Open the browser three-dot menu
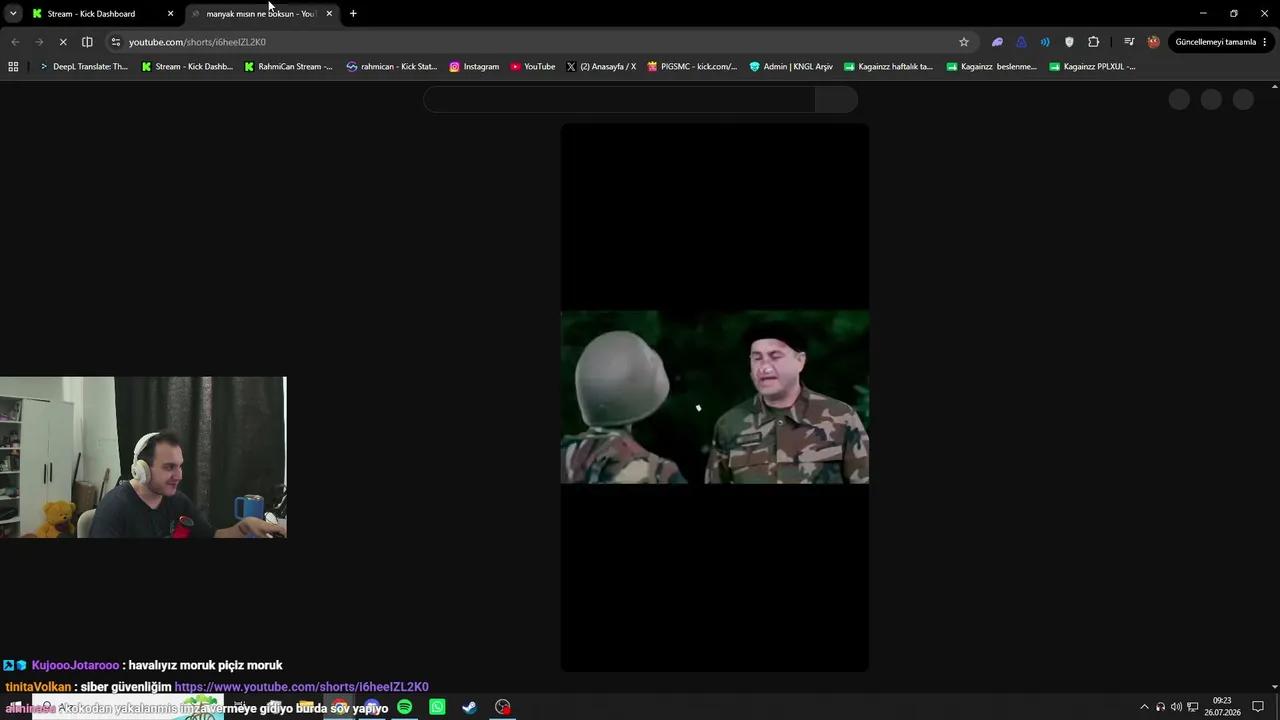 click(x=1265, y=42)
